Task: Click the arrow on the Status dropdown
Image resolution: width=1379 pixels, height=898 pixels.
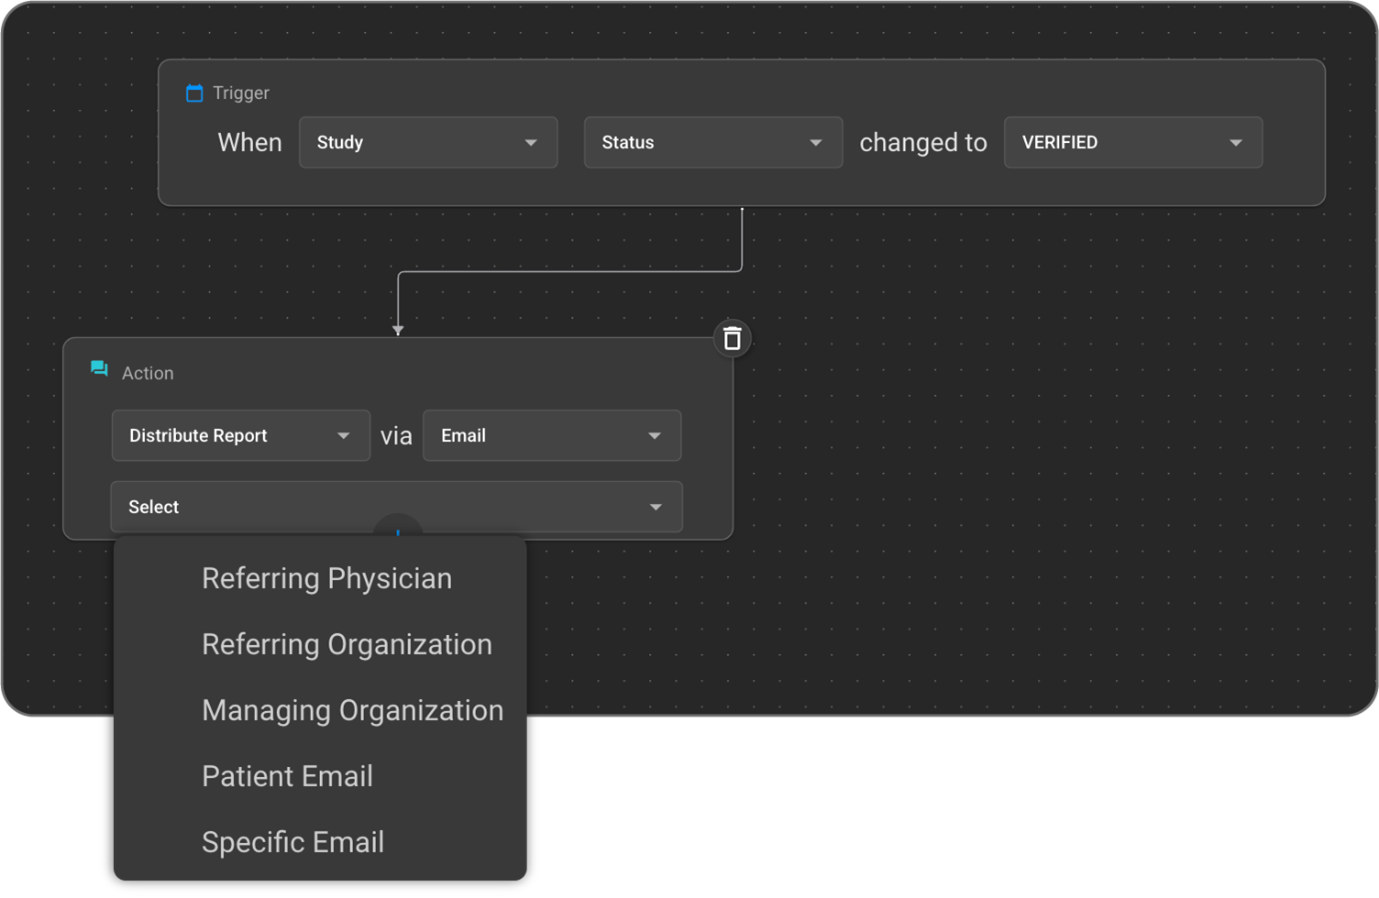Action: [x=816, y=143]
